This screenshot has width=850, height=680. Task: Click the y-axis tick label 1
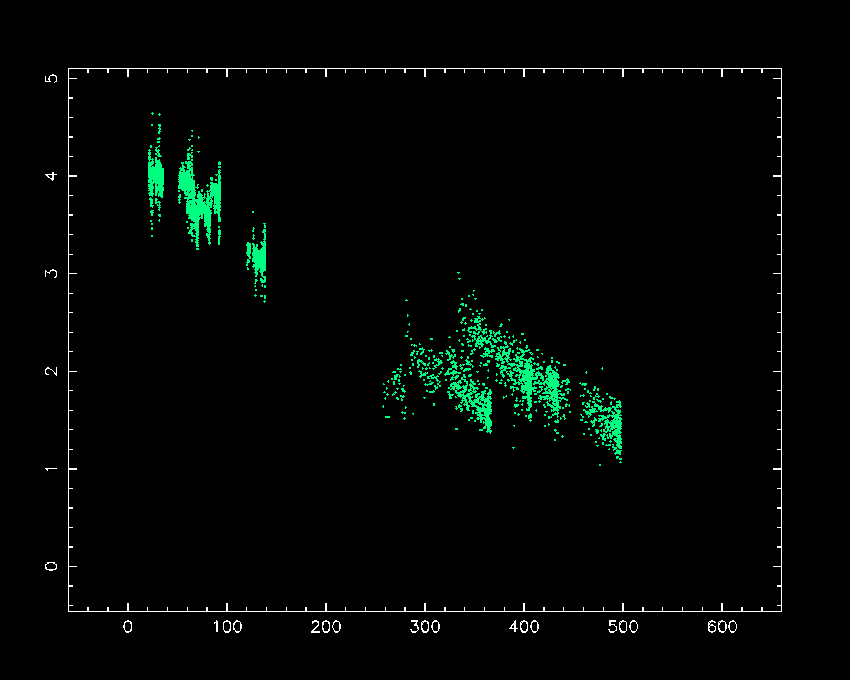(x=51, y=469)
